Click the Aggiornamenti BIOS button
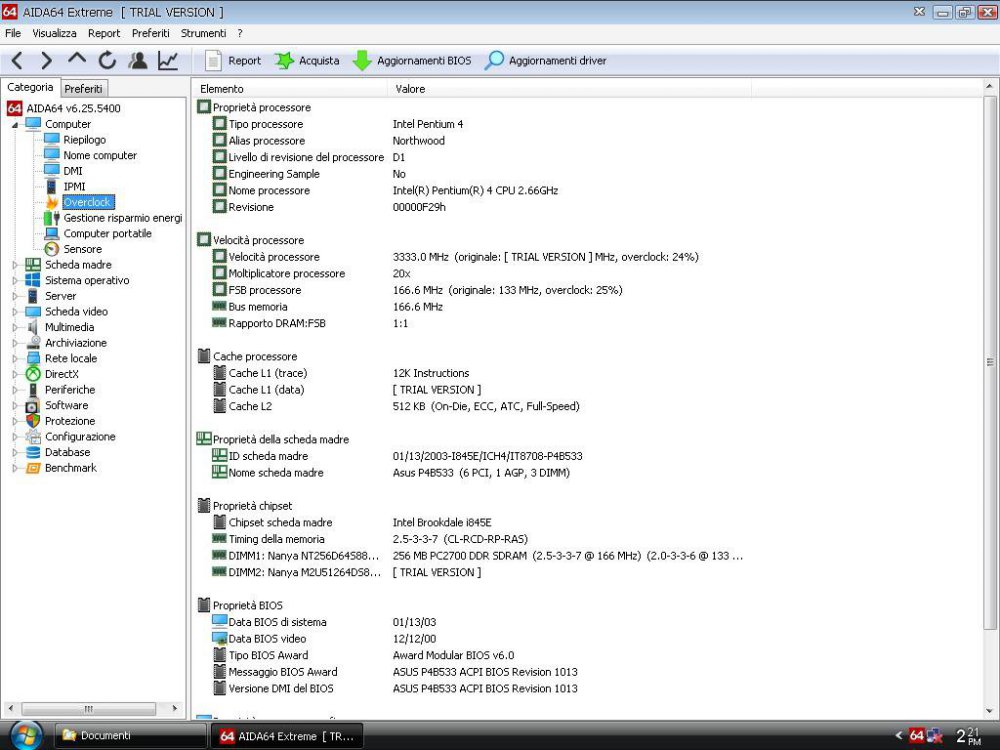 point(409,60)
